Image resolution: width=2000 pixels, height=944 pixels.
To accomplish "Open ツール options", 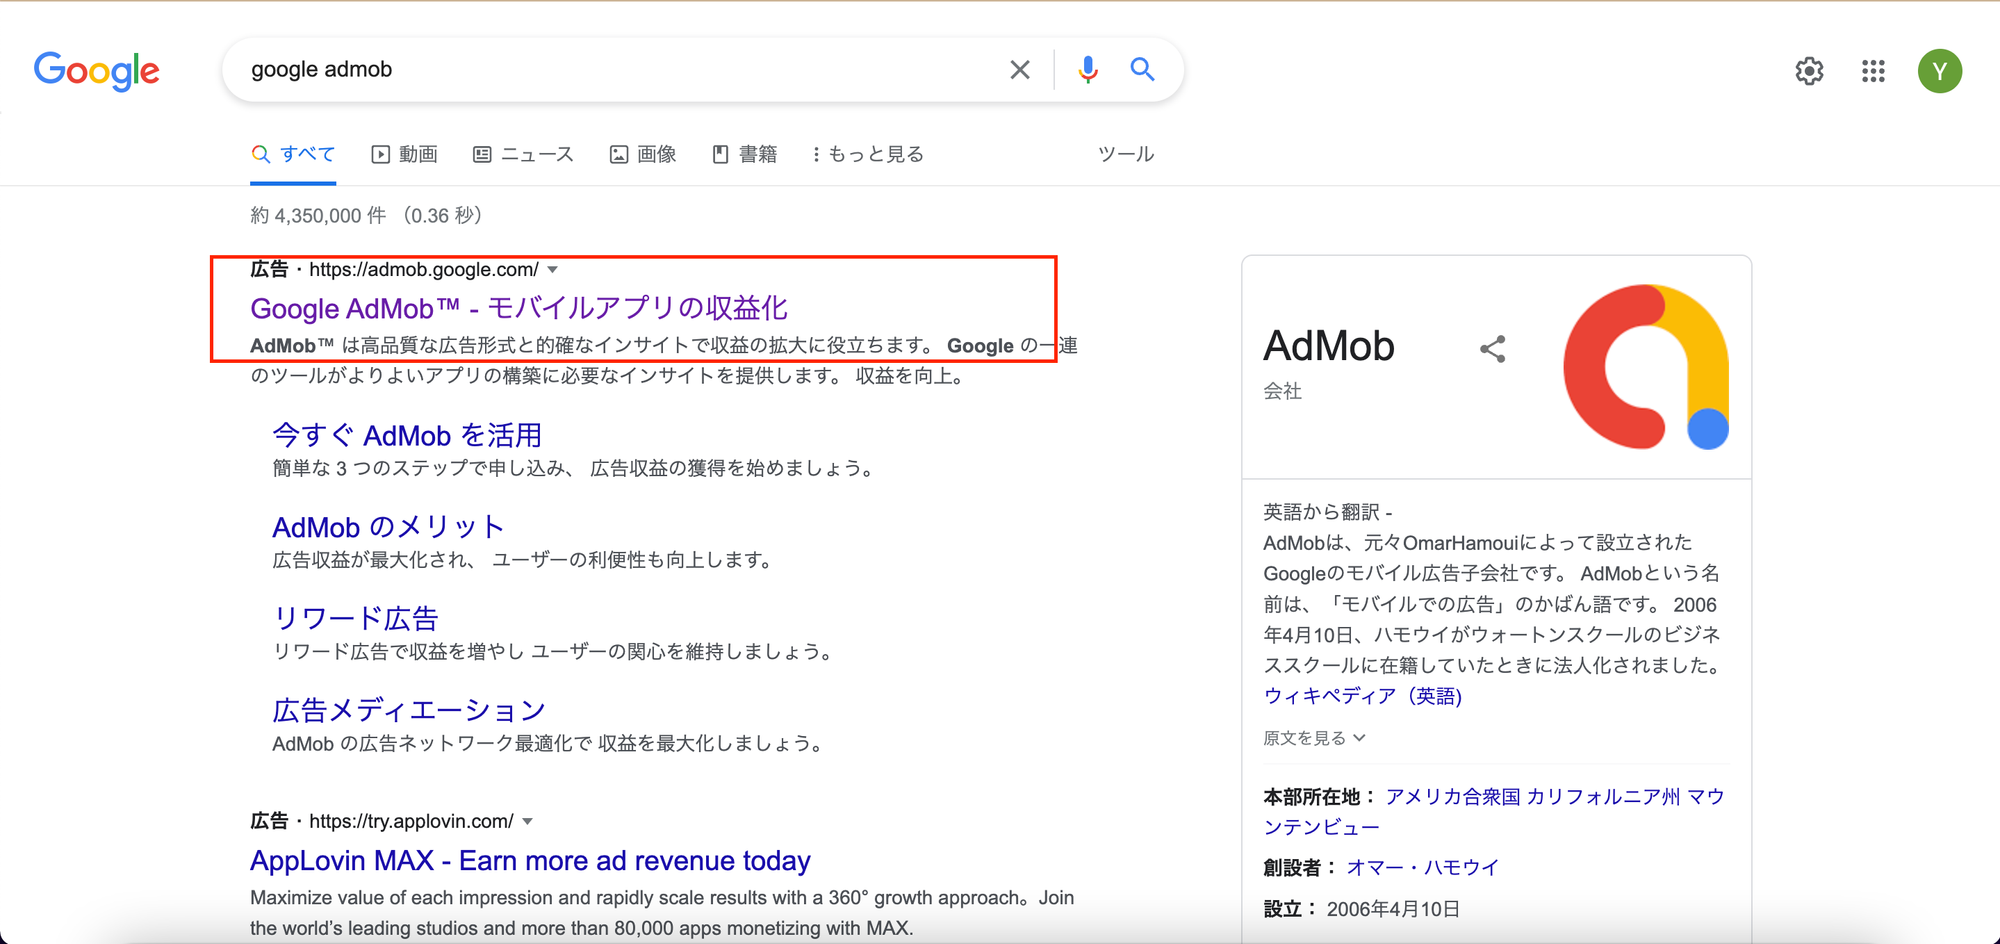I will click(1126, 154).
